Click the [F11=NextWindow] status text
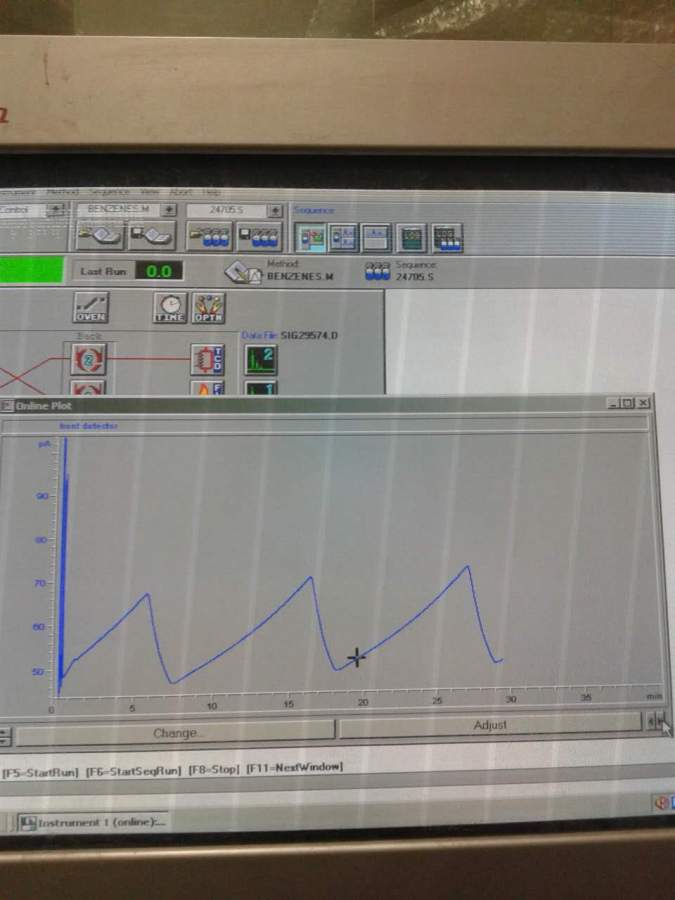The image size is (675, 900). click(294, 767)
